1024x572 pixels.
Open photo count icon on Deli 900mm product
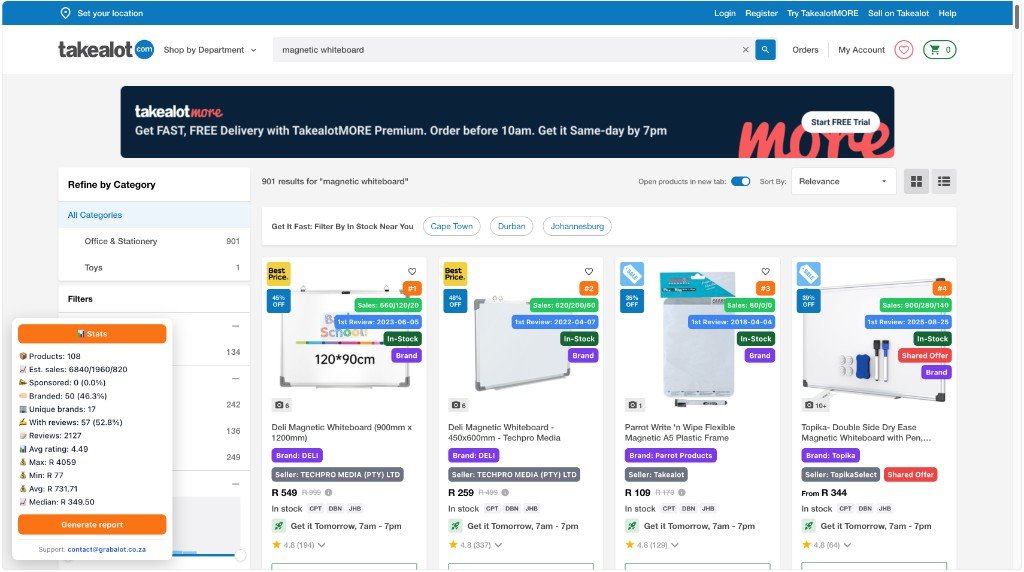pos(282,405)
